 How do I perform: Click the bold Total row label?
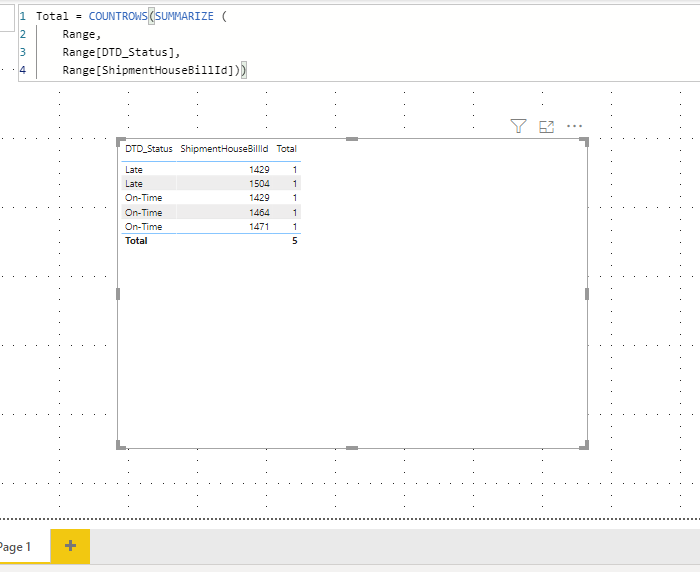tap(136, 241)
